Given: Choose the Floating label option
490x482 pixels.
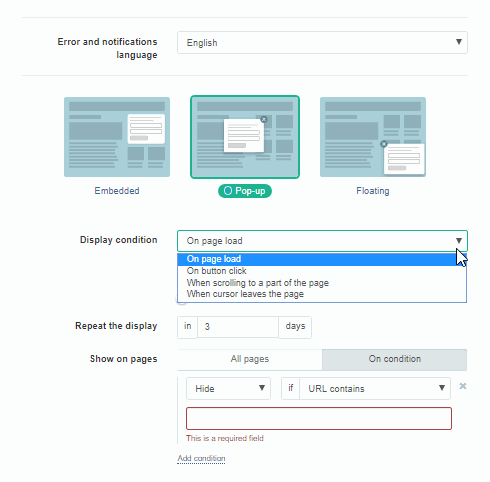Looking at the screenshot, I should coord(373,191).
